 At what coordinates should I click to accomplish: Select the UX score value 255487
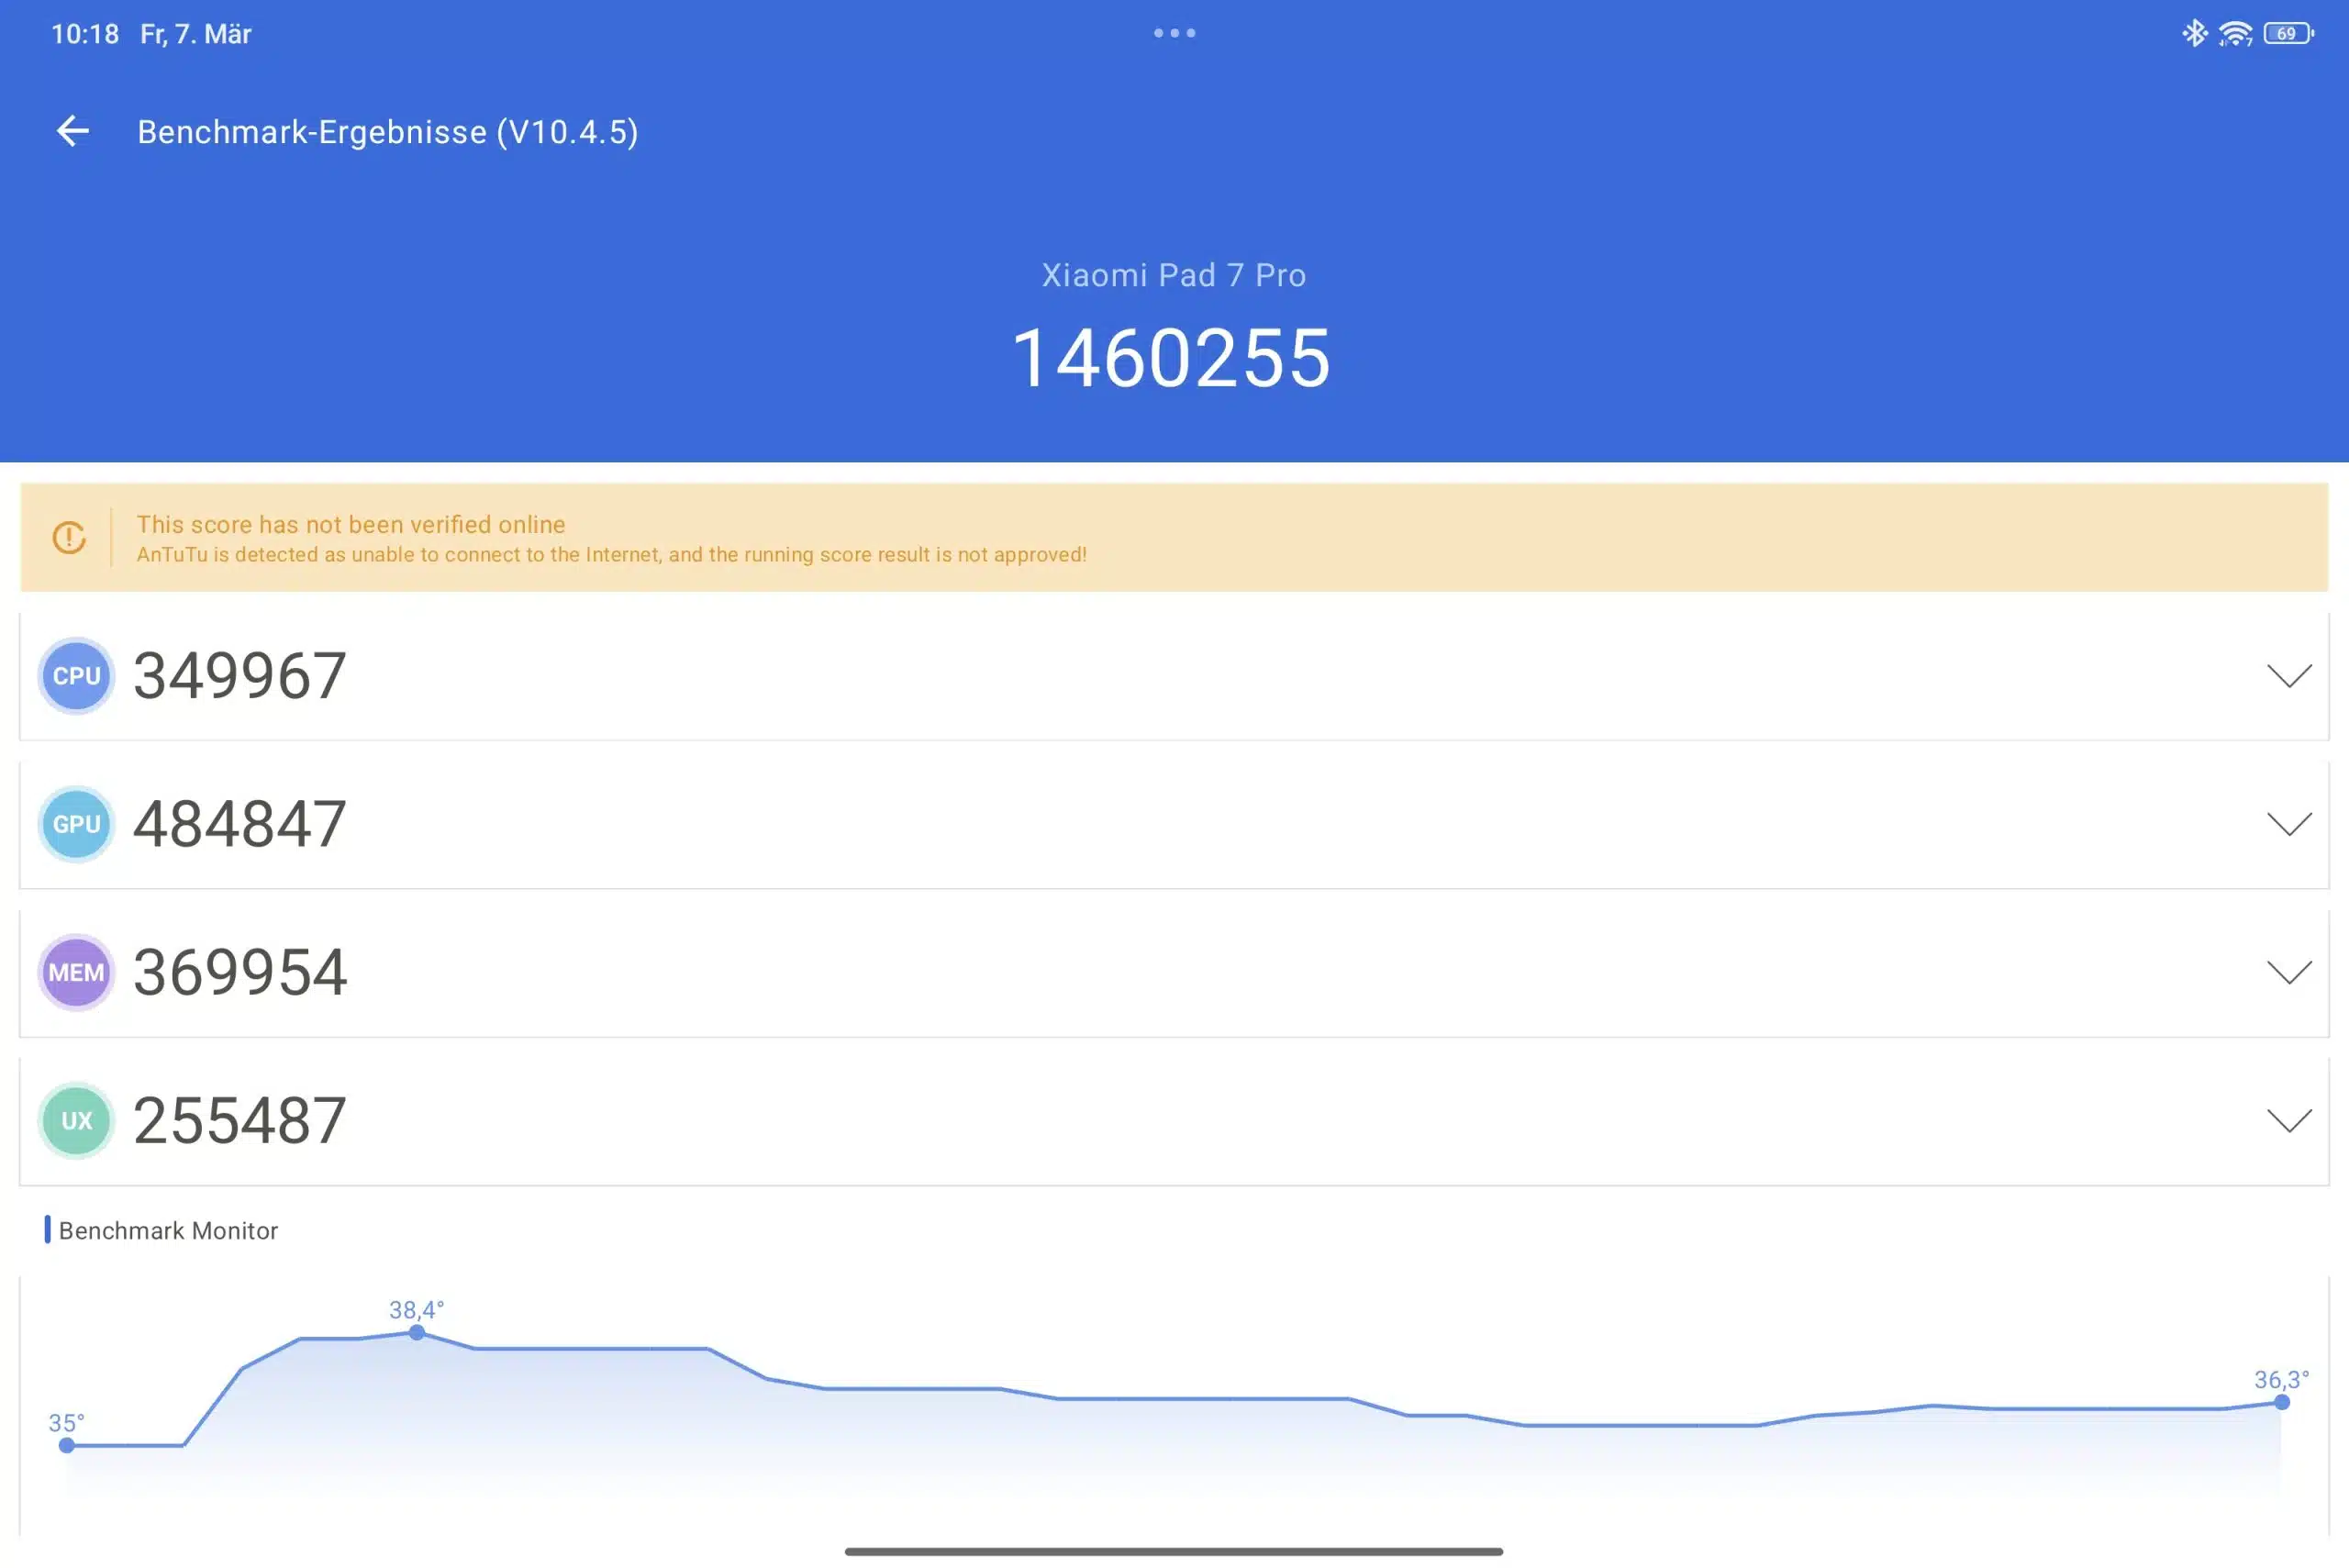(240, 1120)
